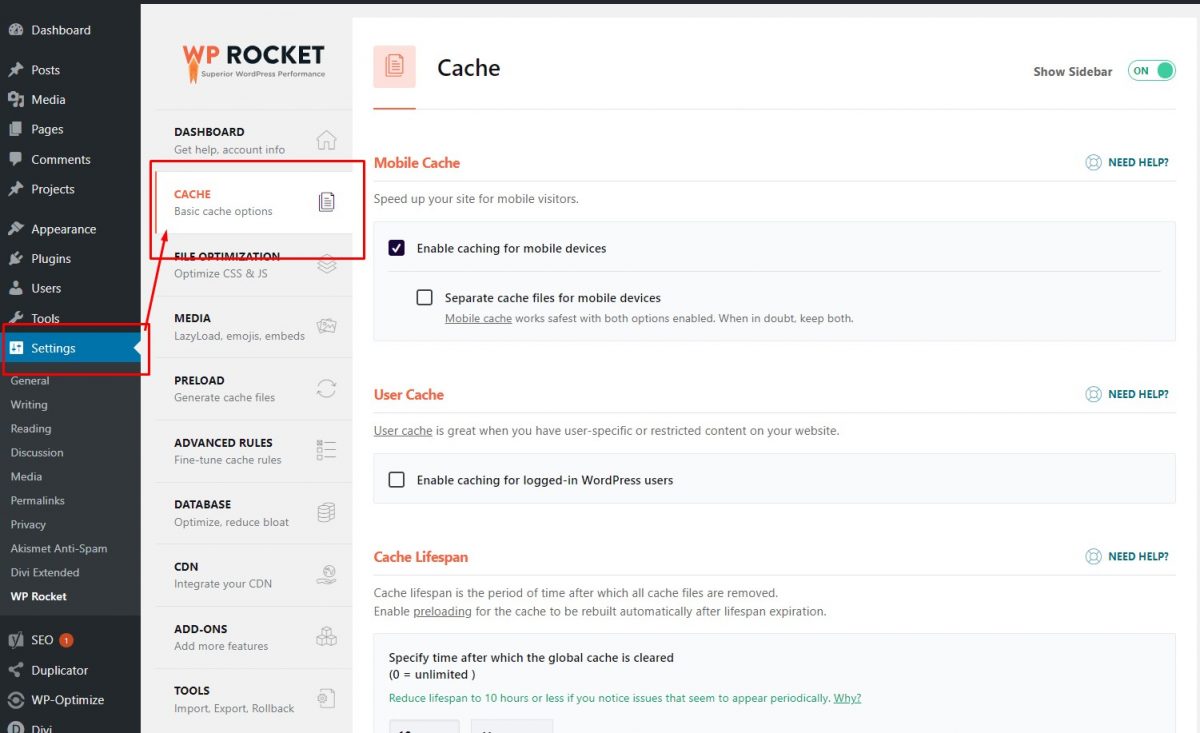The width and height of the screenshot is (1200, 733).
Task: Open the Media settings submenu under Settings
Action: pyautogui.click(x=26, y=477)
